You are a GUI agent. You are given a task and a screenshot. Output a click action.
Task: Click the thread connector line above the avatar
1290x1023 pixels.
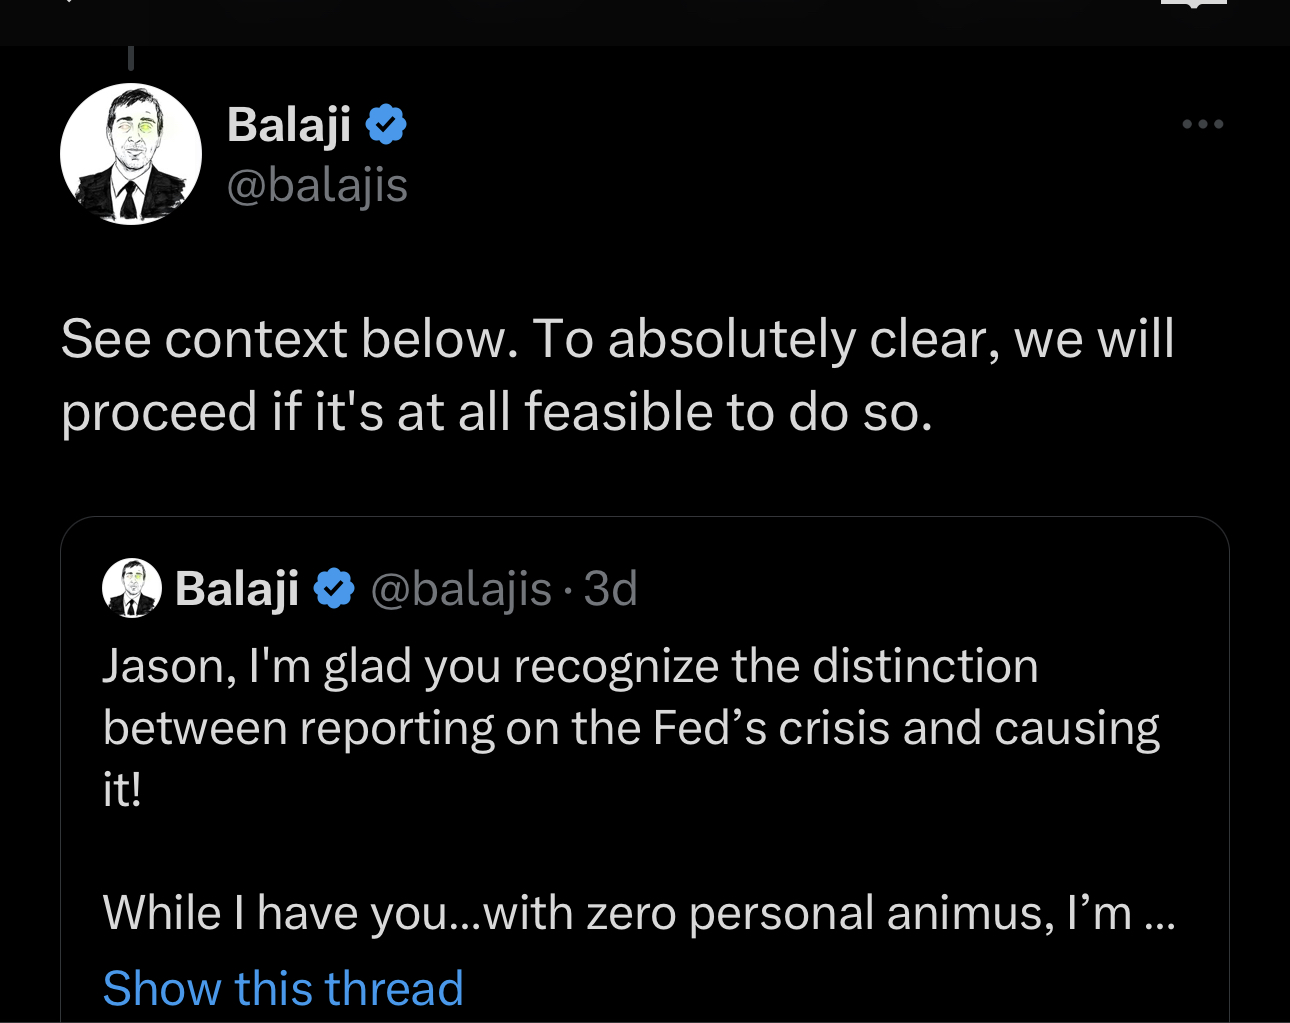pyautogui.click(x=131, y=58)
